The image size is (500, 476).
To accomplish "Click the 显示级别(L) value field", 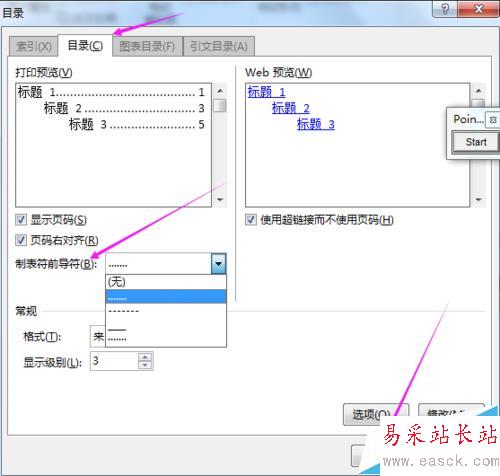I will coord(114,361).
